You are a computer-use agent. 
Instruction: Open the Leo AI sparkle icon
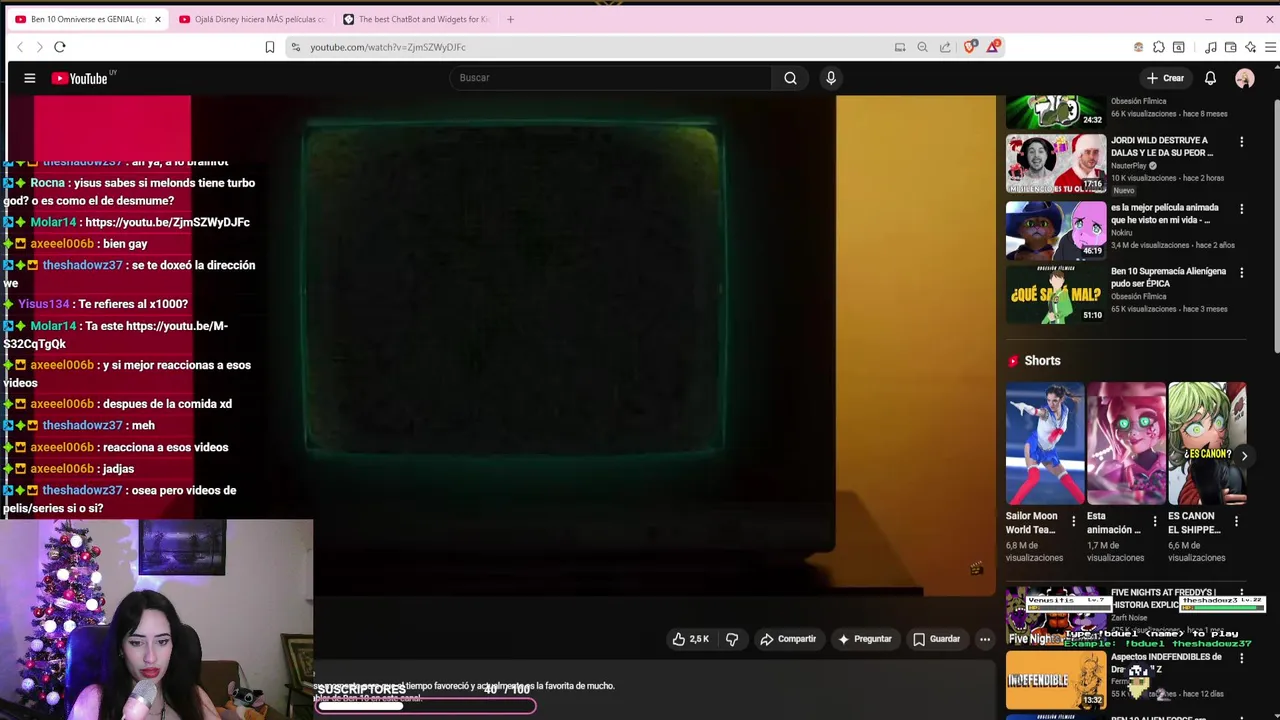tap(1251, 47)
